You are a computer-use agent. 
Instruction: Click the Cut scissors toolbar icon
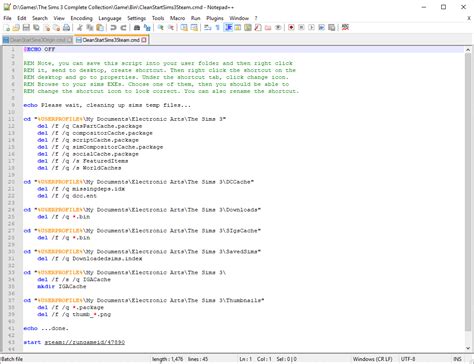click(x=80, y=28)
